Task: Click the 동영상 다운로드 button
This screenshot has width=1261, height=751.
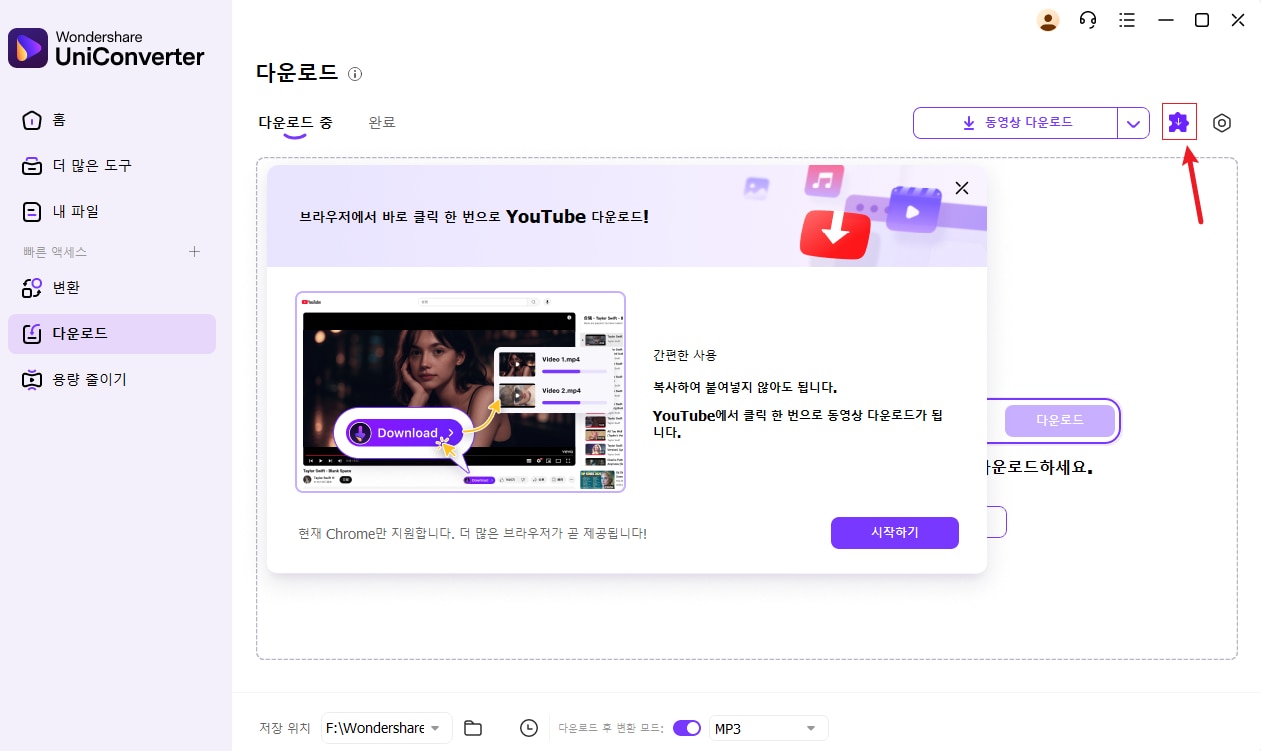Action: point(1016,122)
